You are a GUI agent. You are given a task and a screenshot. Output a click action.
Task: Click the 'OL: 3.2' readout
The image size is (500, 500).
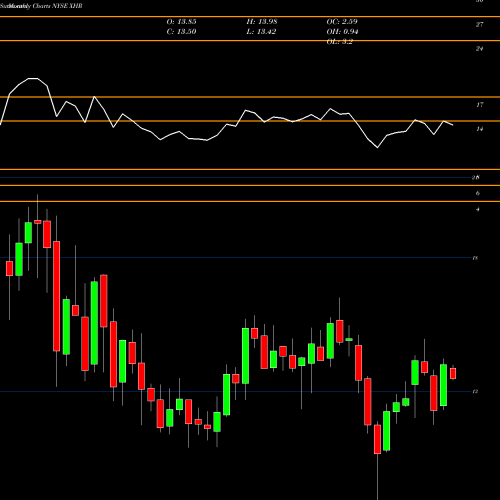pos(339,42)
